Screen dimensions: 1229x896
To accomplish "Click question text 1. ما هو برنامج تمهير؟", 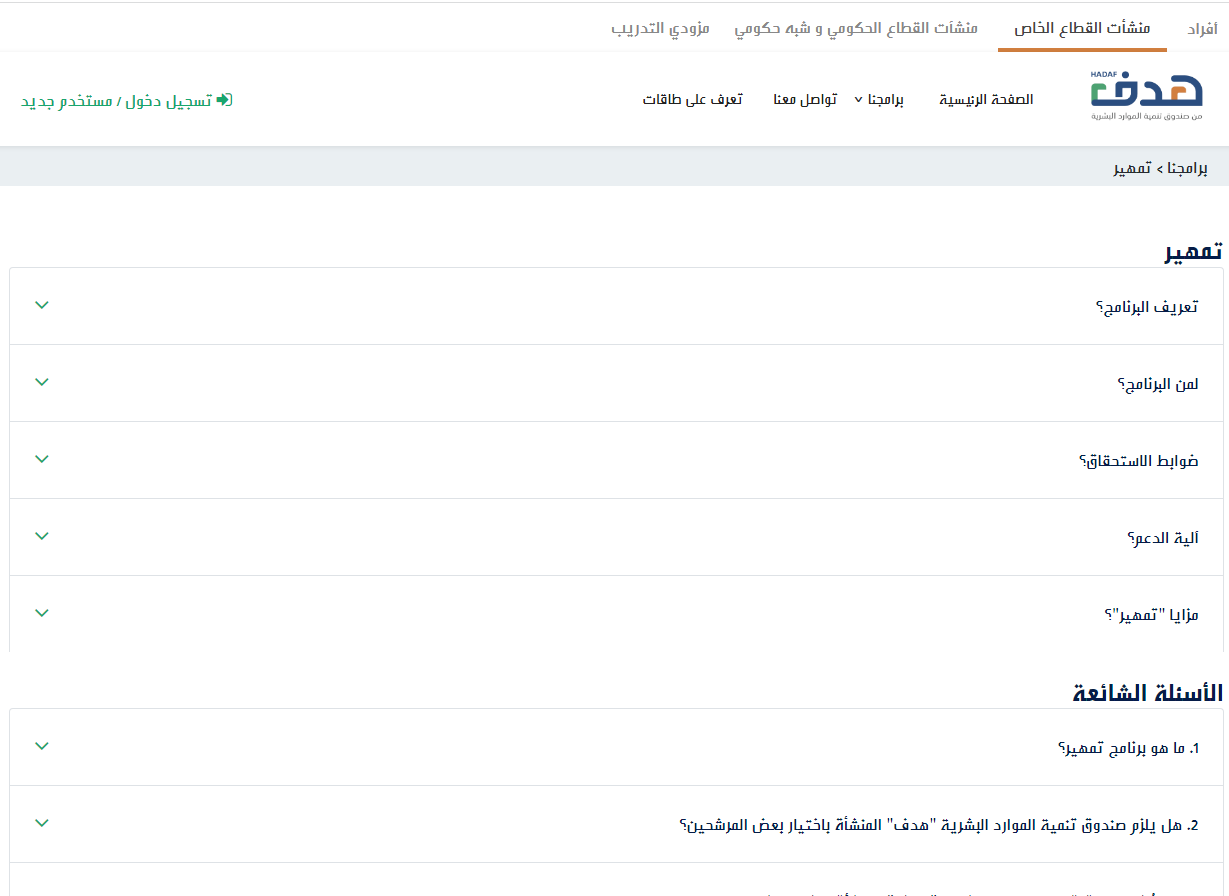I will (1128, 748).
